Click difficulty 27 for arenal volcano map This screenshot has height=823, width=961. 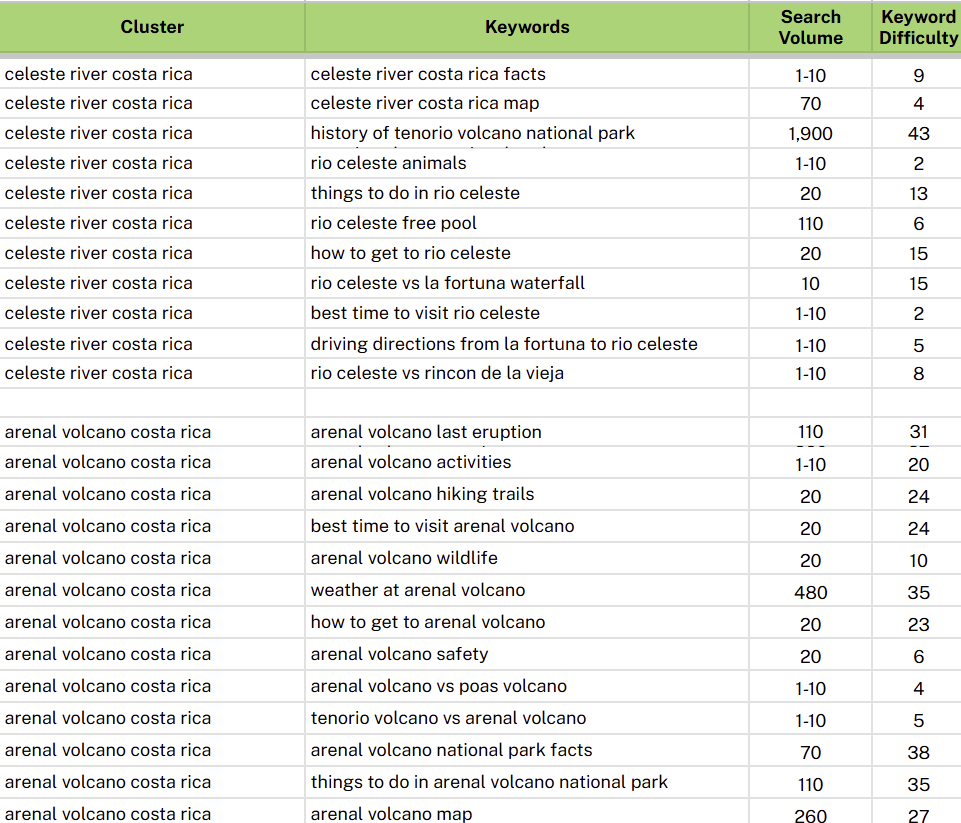coord(917,812)
